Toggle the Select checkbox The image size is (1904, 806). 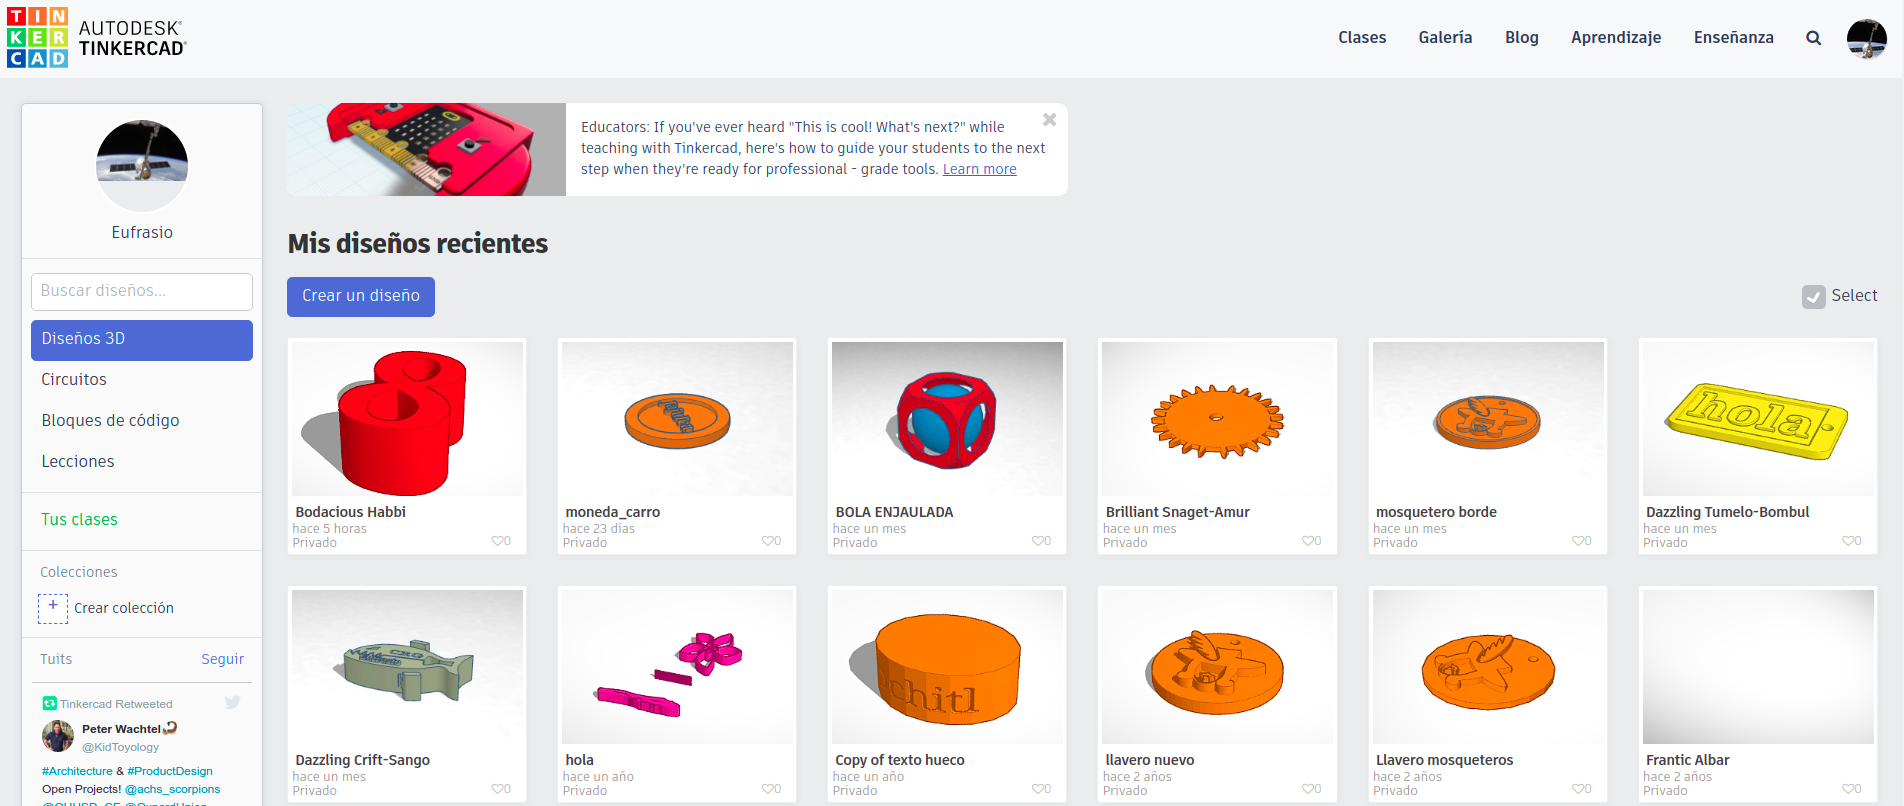pos(1813,296)
